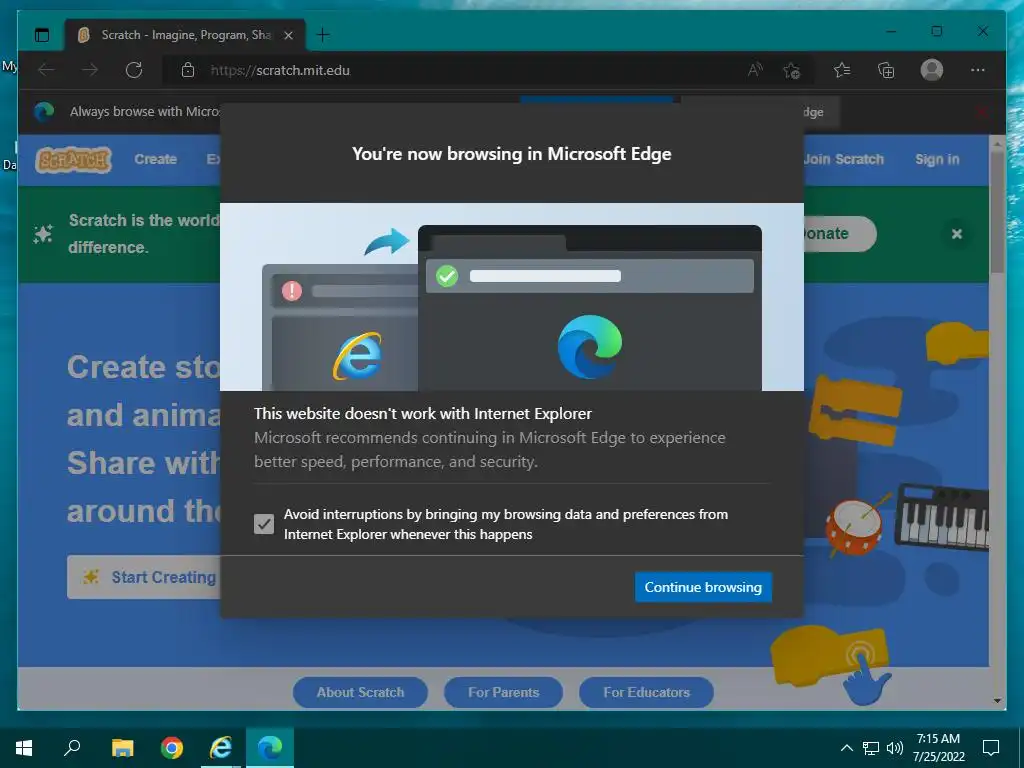The image size is (1024, 768).
Task: Click the Start Creating button
Action: pos(144,577)
